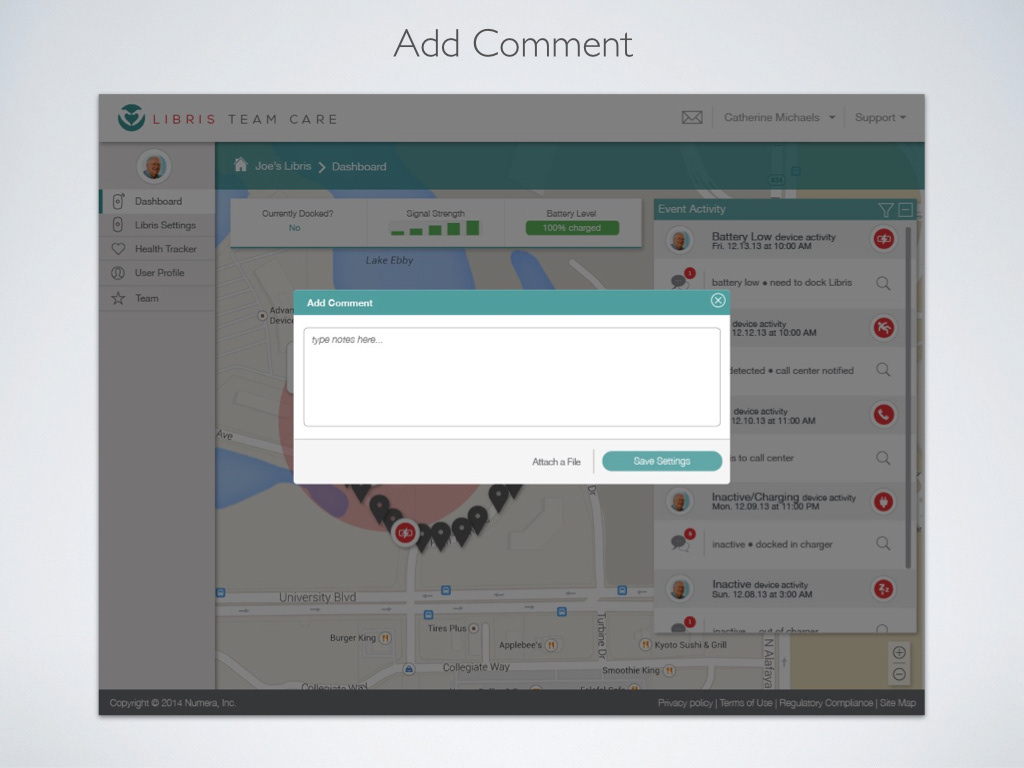The width and height of the screenshot is (1024, 768).
Task: Click Joe's Libris breadcrumb link
Action: click(x=283, y=167)
